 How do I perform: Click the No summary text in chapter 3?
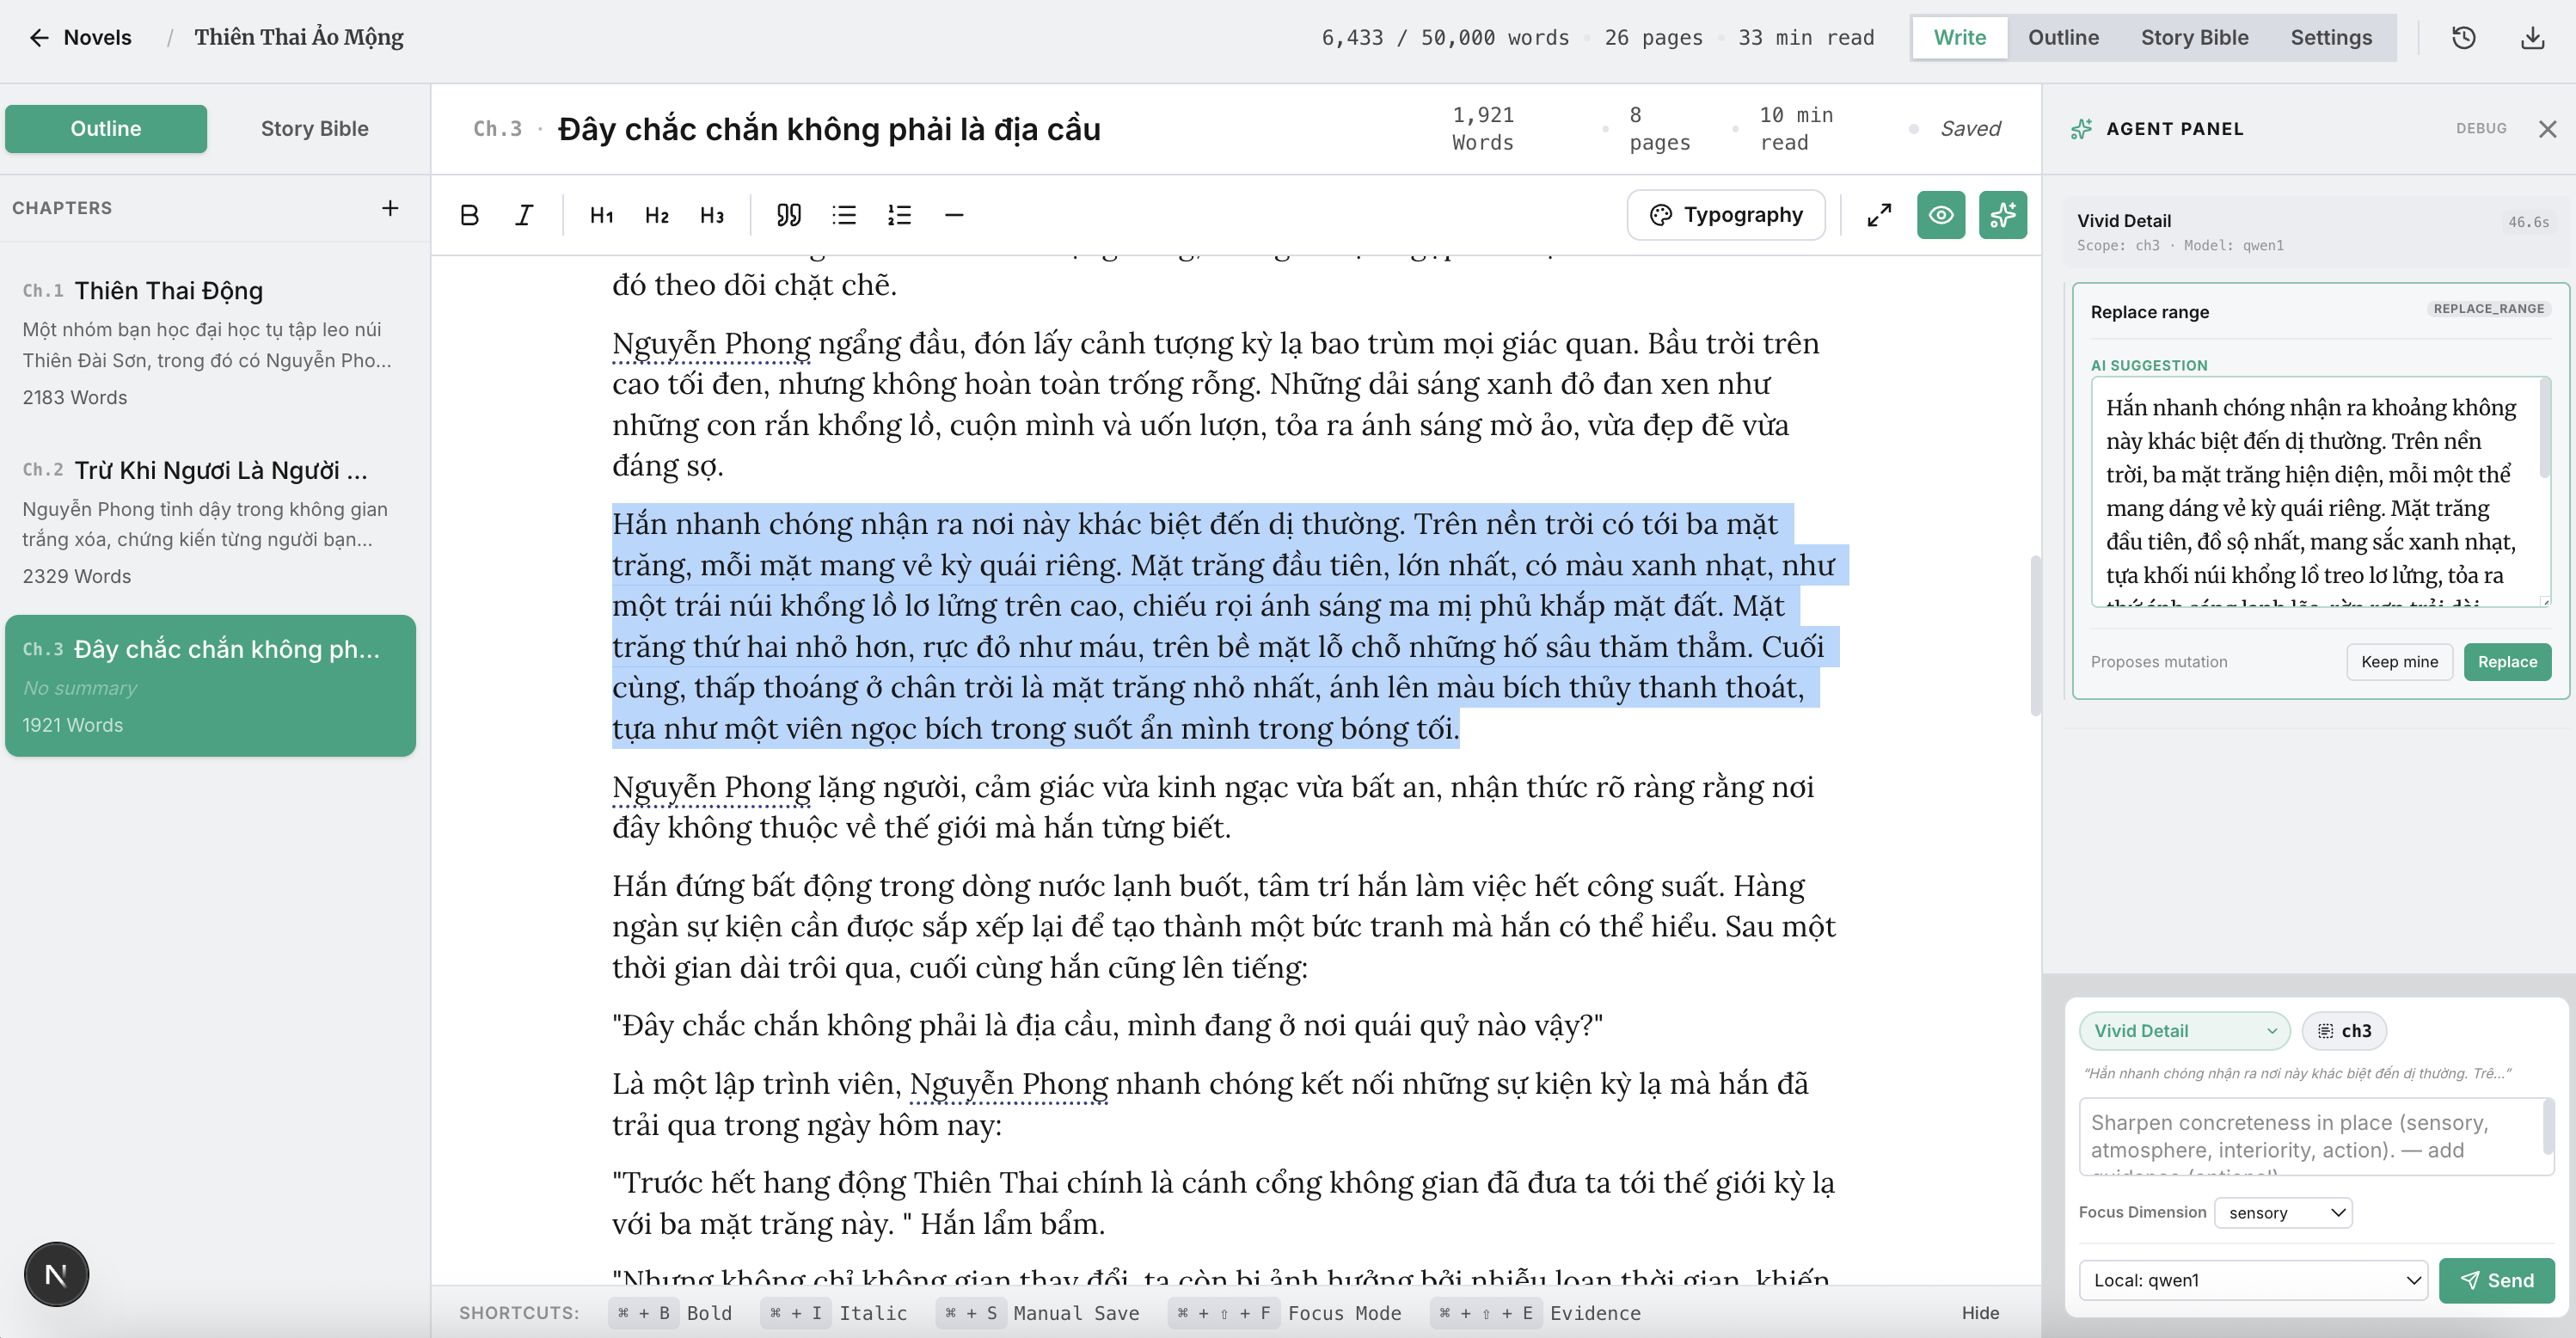pyautogui.click(x=80, y=688)
